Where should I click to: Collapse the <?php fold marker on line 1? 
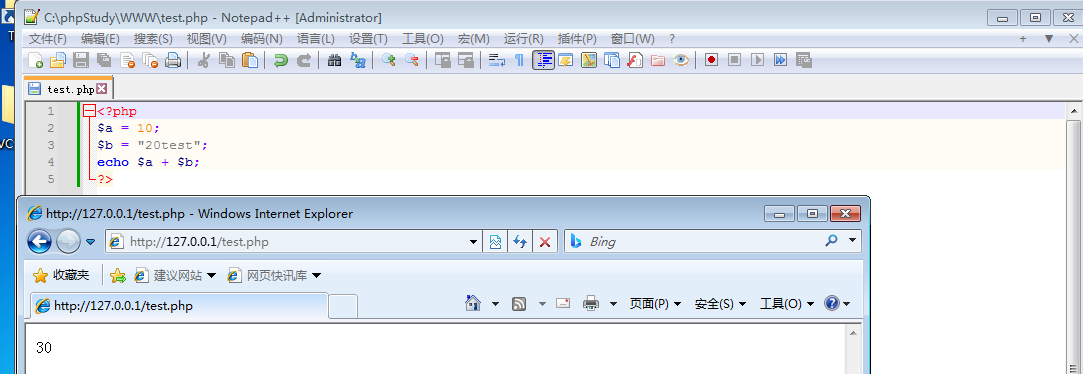pos(88,111)
